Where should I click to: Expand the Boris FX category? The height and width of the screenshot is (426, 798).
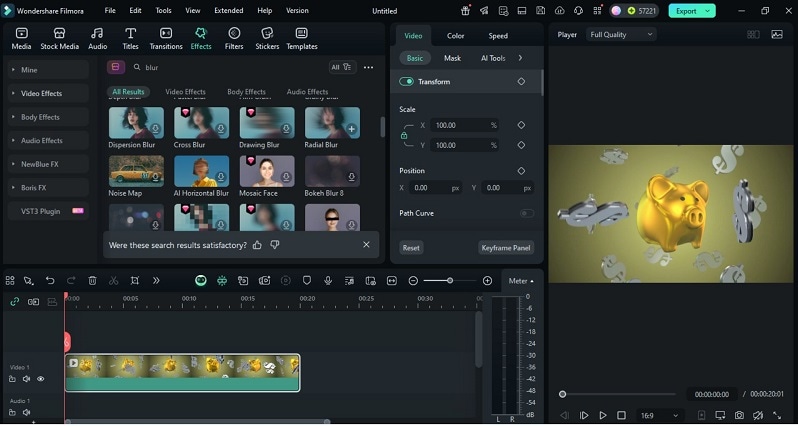tap(48, 188)
